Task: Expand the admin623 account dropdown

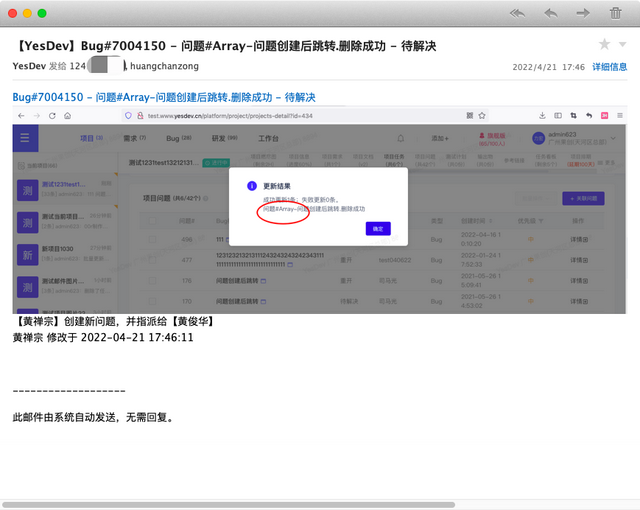Action: 613,138
